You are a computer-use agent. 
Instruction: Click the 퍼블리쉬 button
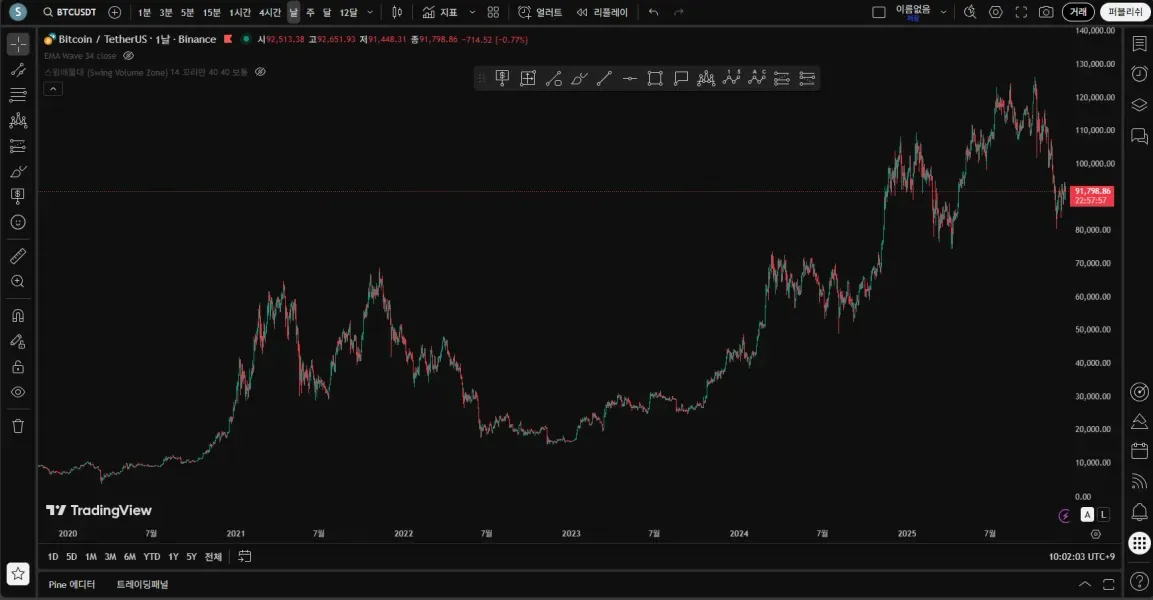pos(1126,12)
